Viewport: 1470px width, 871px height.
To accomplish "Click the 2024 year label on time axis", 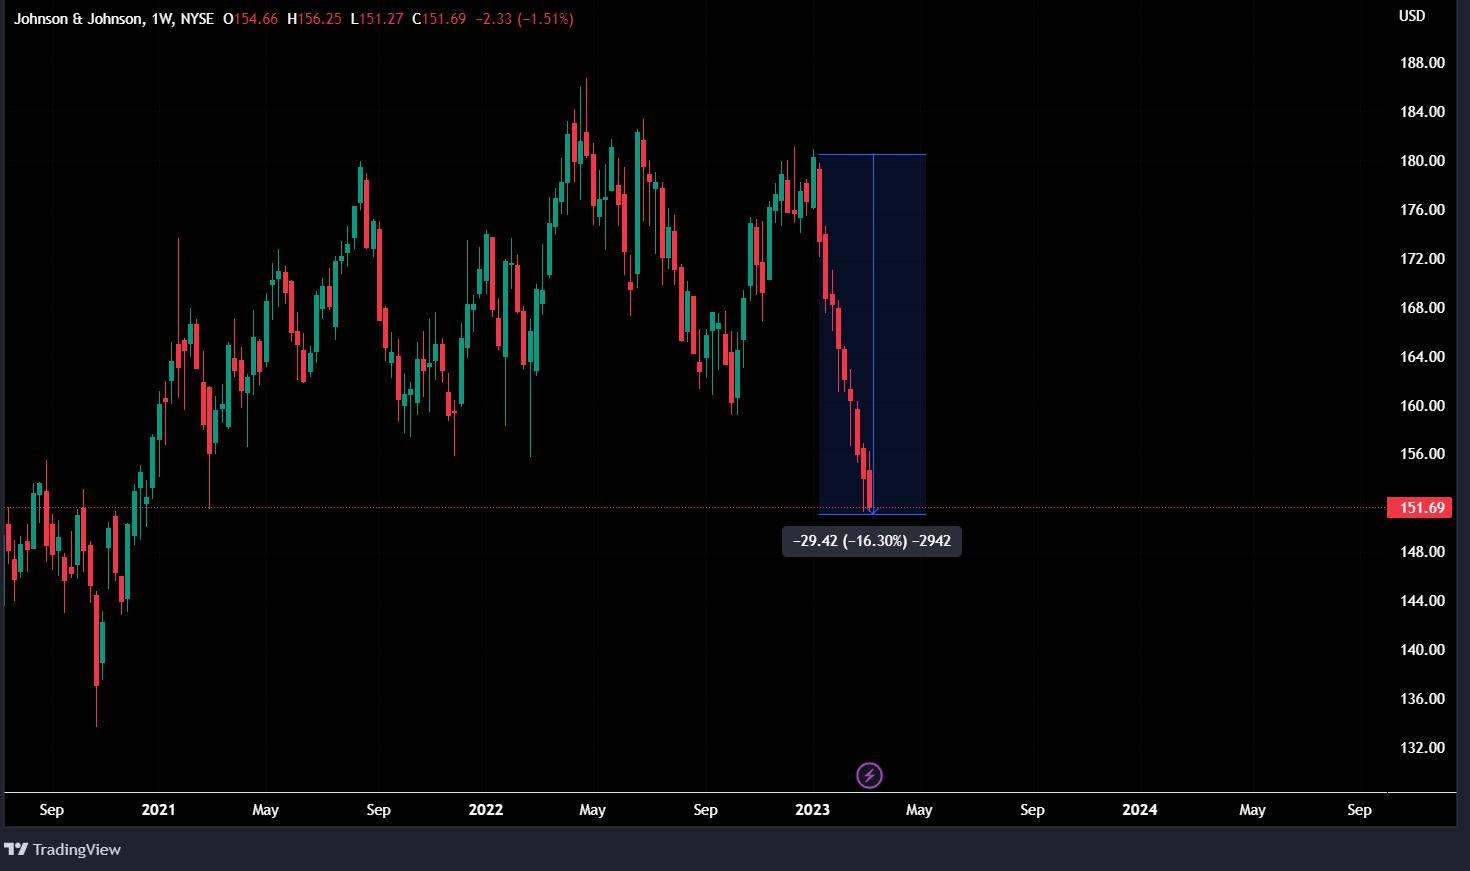I will 1140,810.
